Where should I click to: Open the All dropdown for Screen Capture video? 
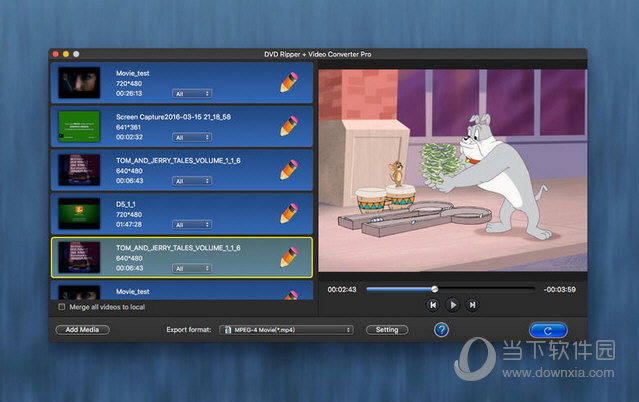pyautogui.click(x=190, y=138)
